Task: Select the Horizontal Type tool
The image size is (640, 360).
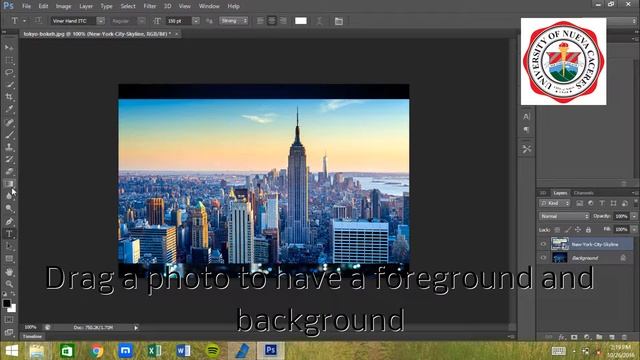Action: point(9,234)
